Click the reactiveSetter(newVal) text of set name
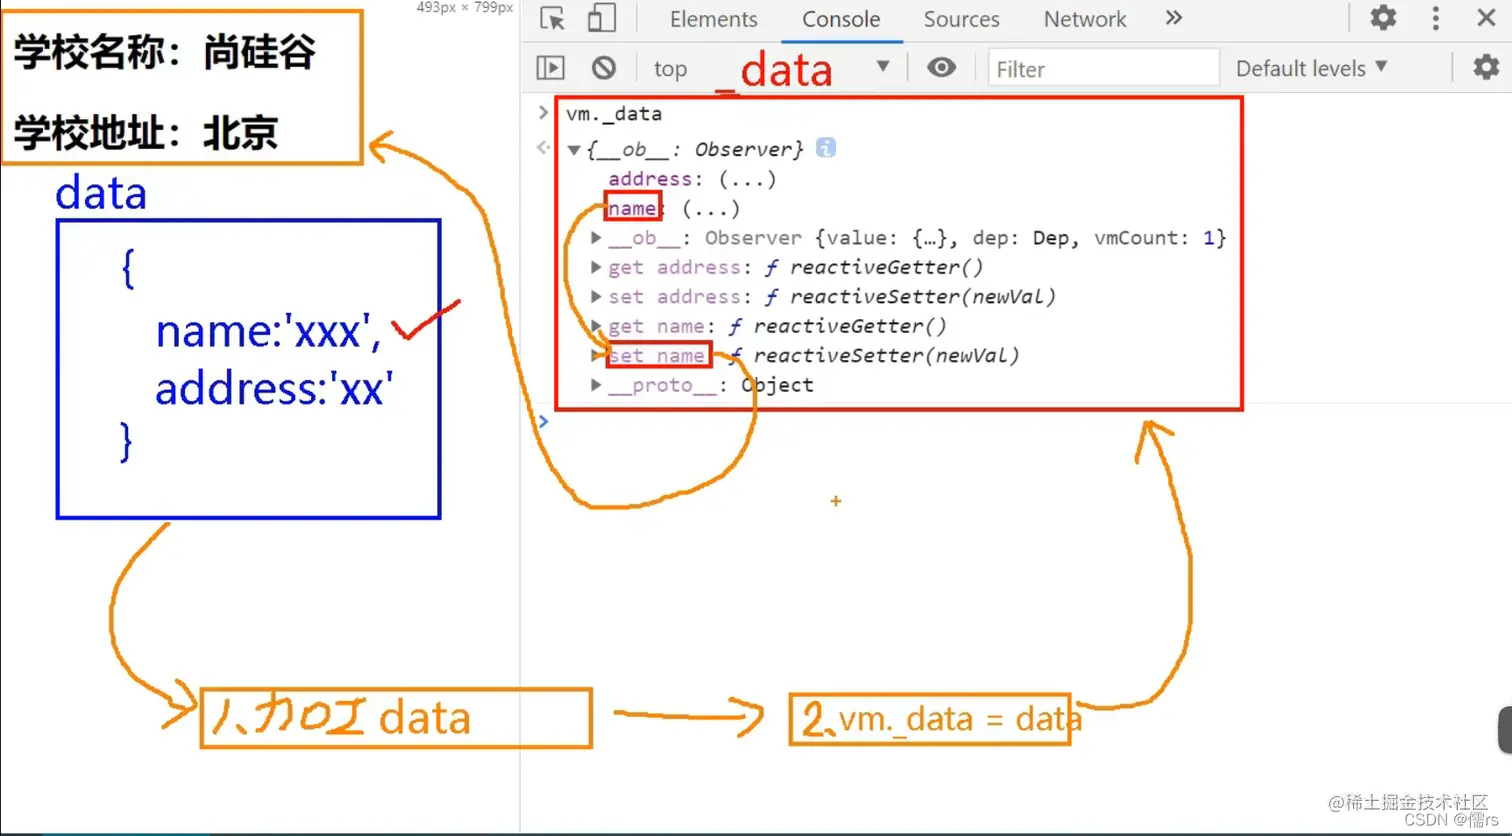The height and width of the screenshot is (836, 1512). click(886, 356)
